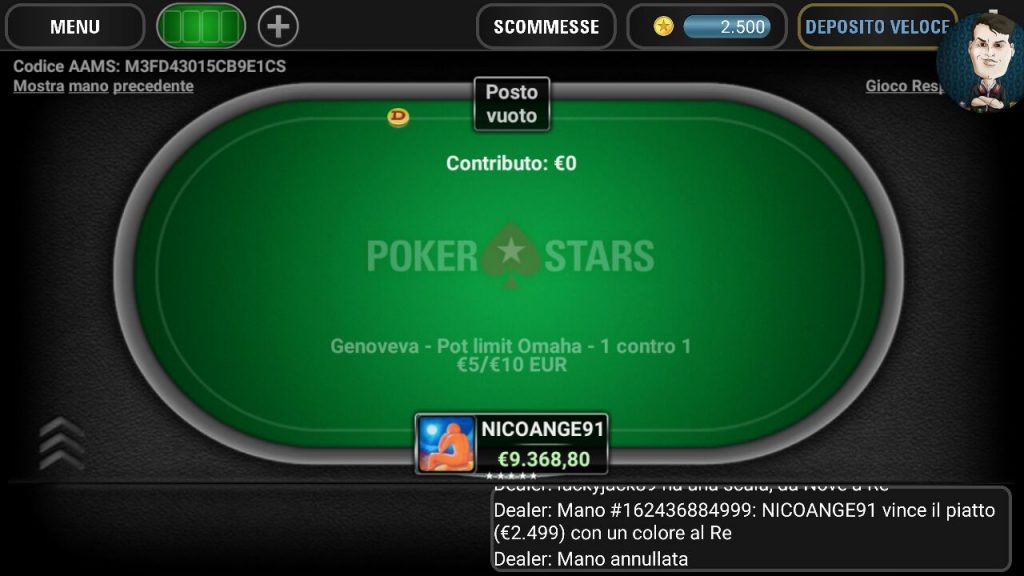Viewport: 1024px width, 576px height.
Task: Tap the caricature avatar in corner
Action: [x=982, y=62]
